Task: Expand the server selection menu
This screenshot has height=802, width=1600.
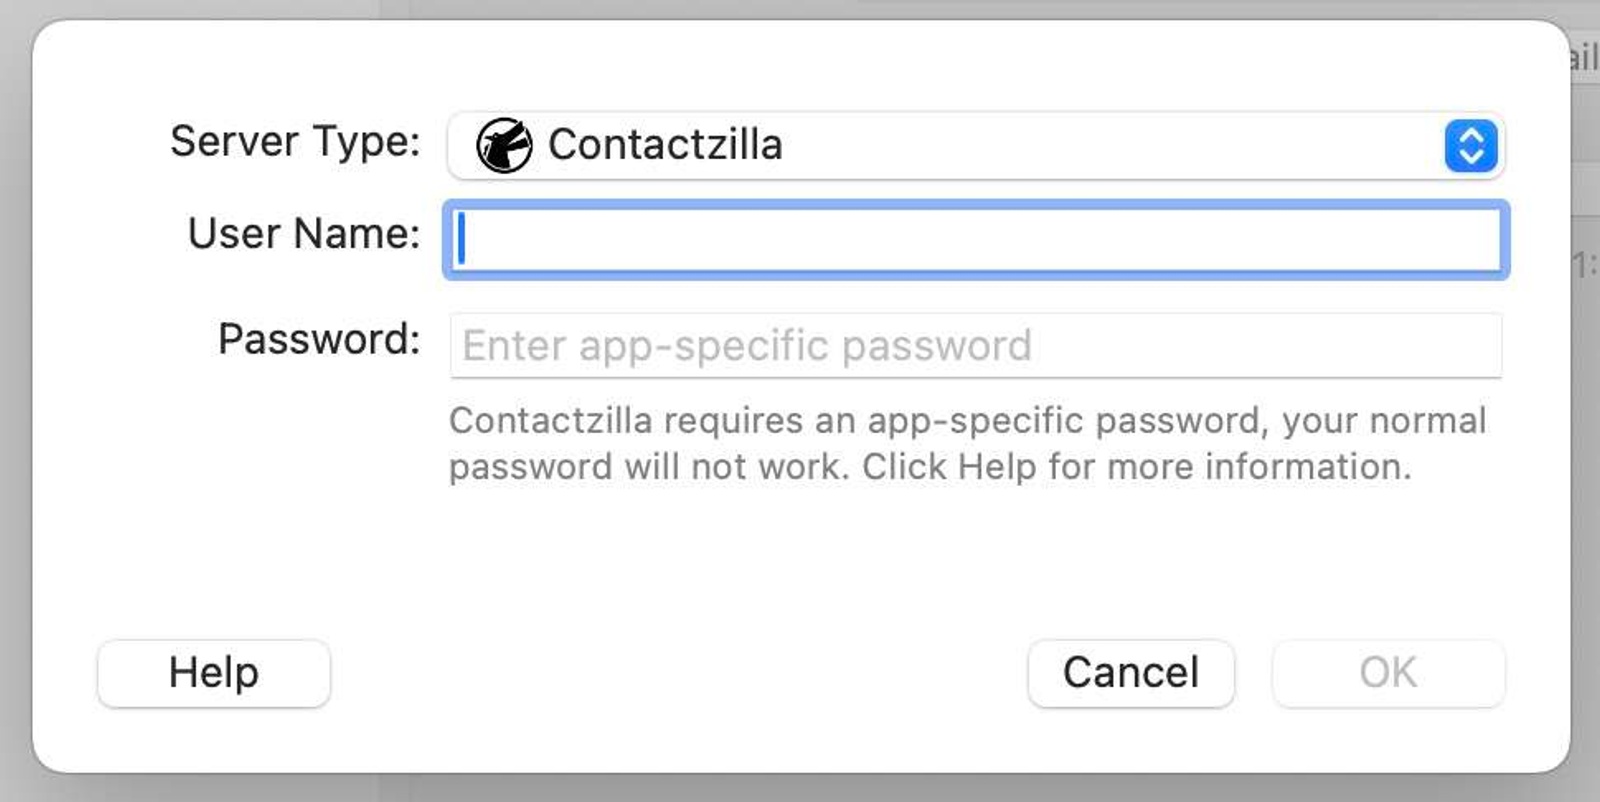Action: pyautogui.click(x=975, y=146)
